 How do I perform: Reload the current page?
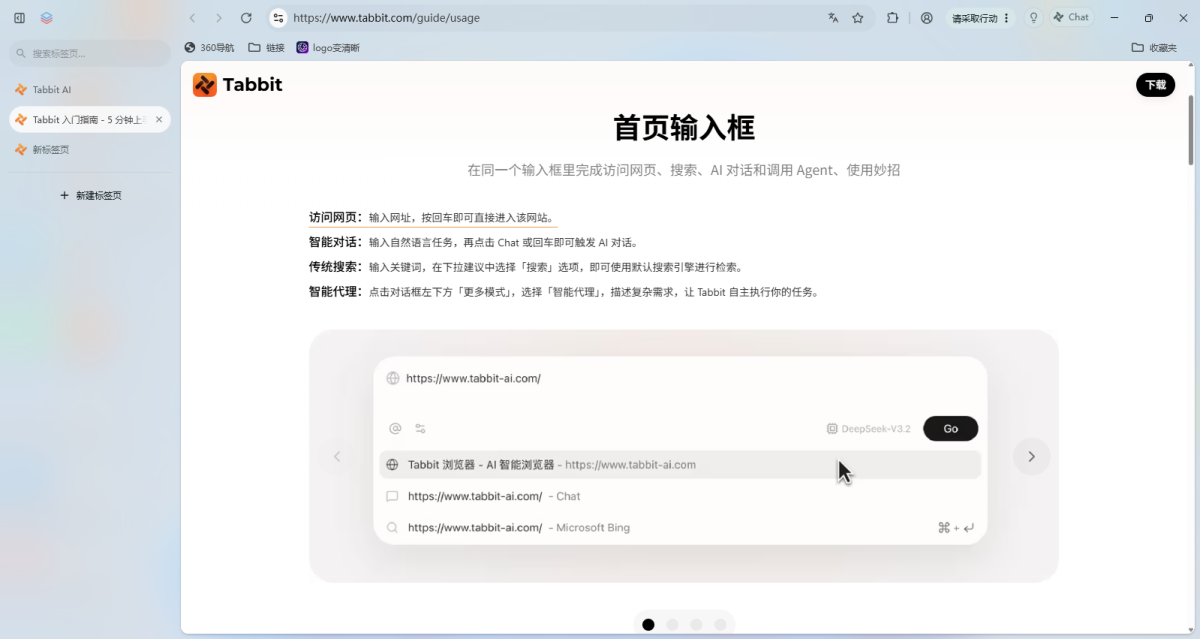pyautogui.click(x=246, y=18)
